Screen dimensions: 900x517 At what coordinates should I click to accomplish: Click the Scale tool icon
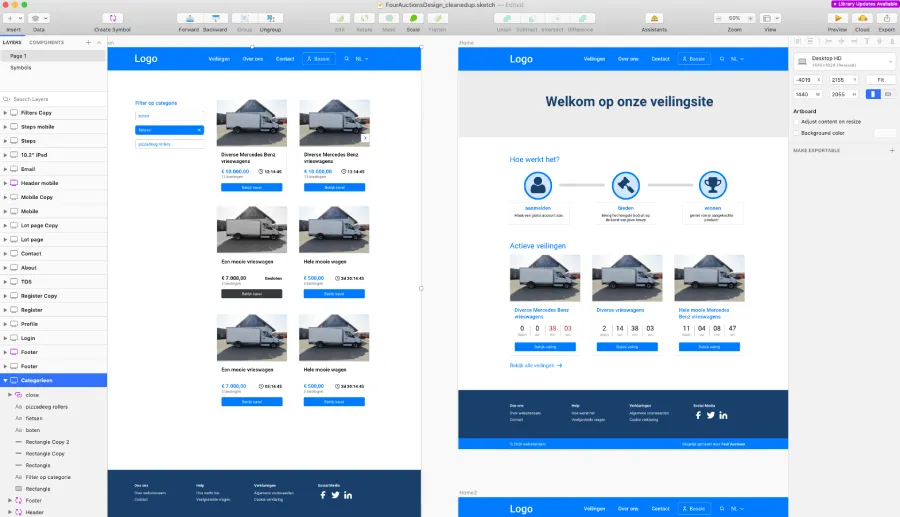[x=413, y=18]
